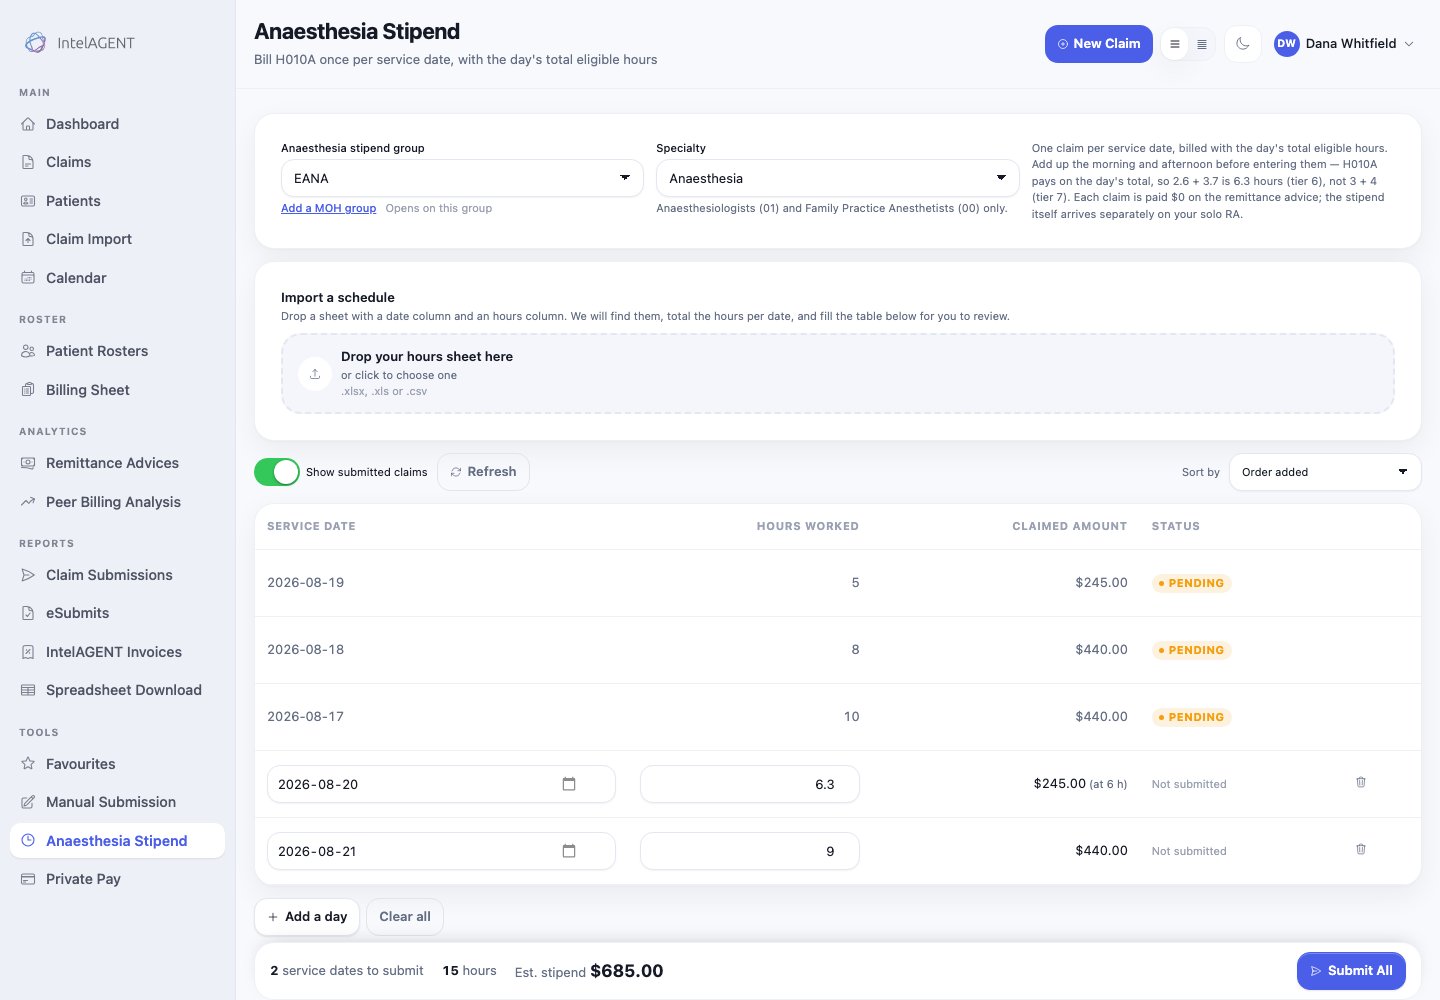Open the Anaesthesia stipend group dropdown
The image size is (1440, 1000).
[x=462, y=178]
